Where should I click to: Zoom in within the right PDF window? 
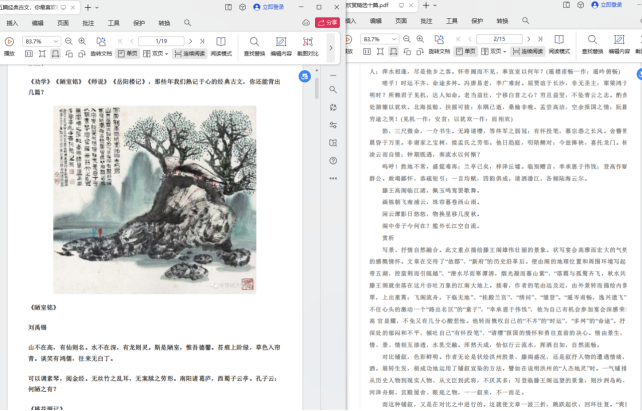420,39
